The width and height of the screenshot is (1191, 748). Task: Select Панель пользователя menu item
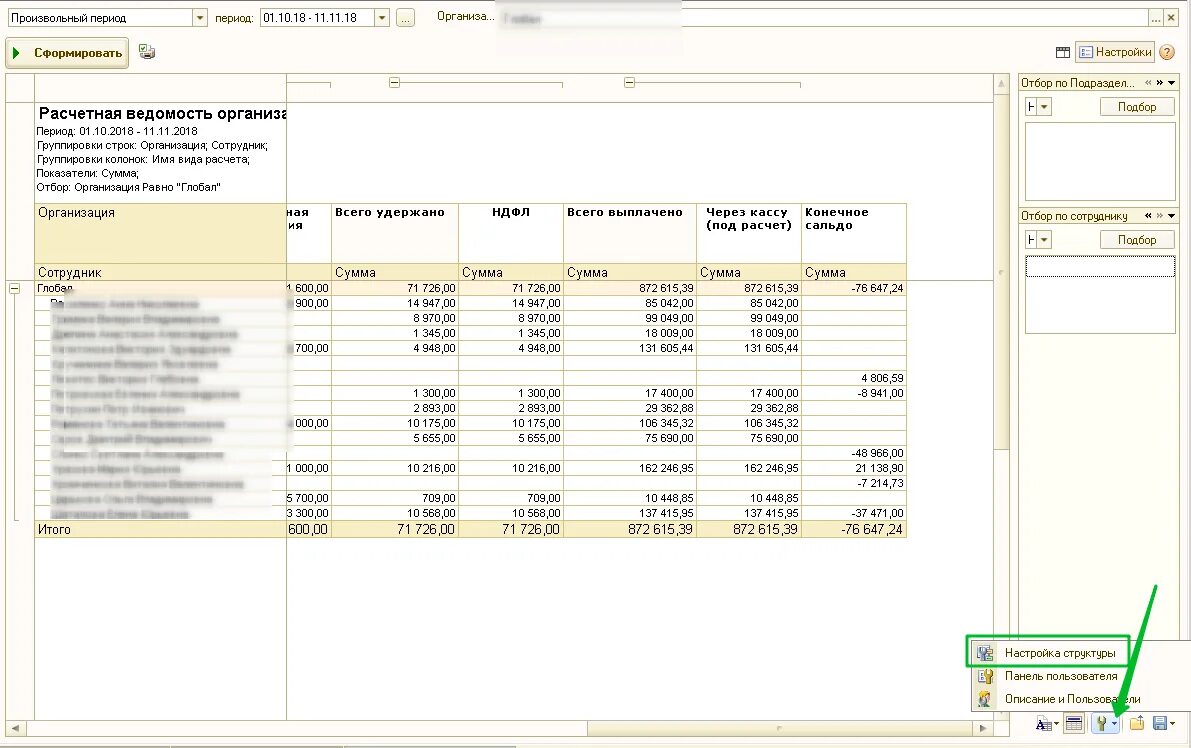[x=1060, y=676]
